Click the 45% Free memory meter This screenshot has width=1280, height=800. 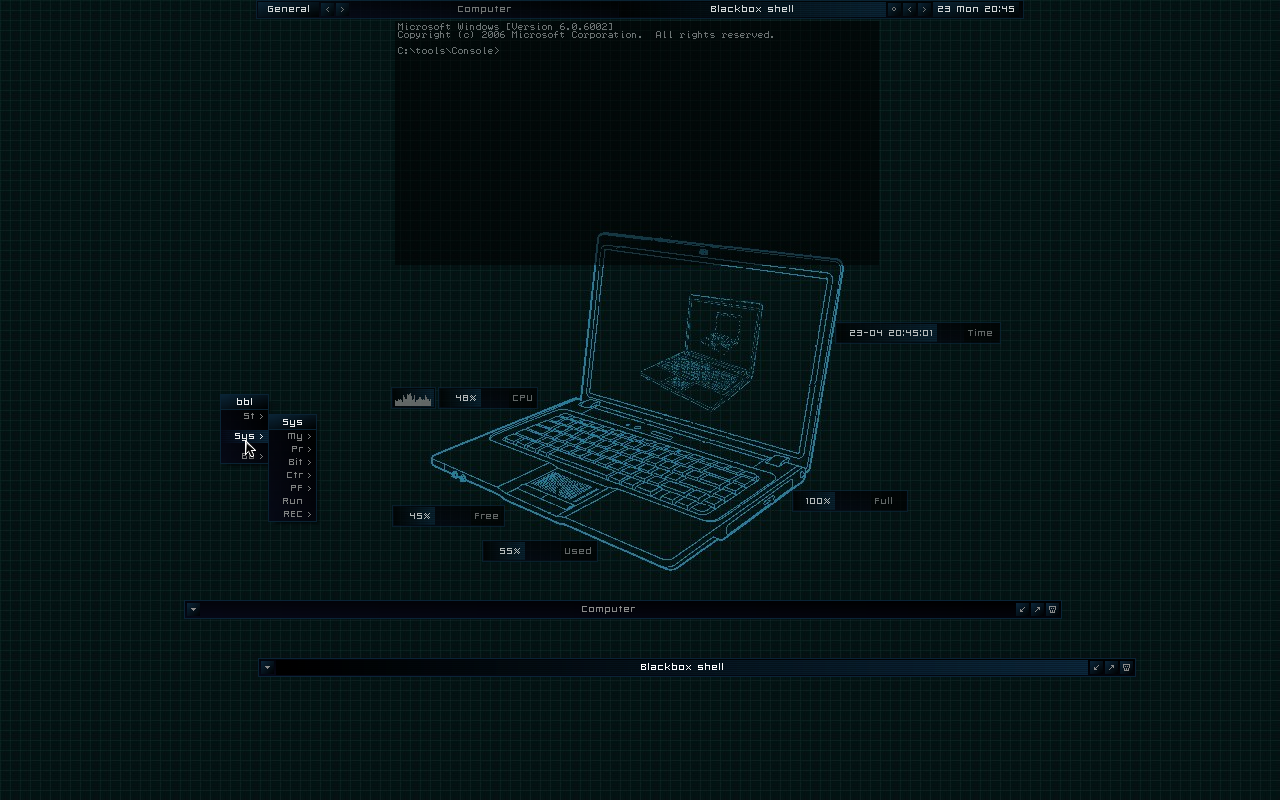[449, 516]
